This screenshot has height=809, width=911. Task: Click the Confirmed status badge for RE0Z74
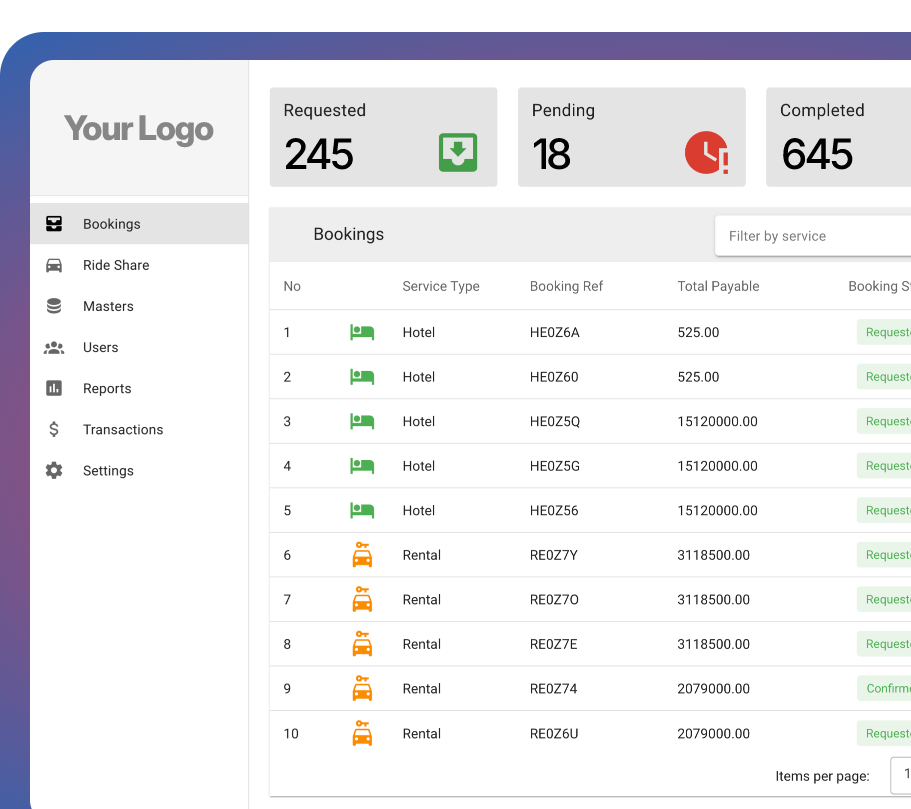(884, 688)
